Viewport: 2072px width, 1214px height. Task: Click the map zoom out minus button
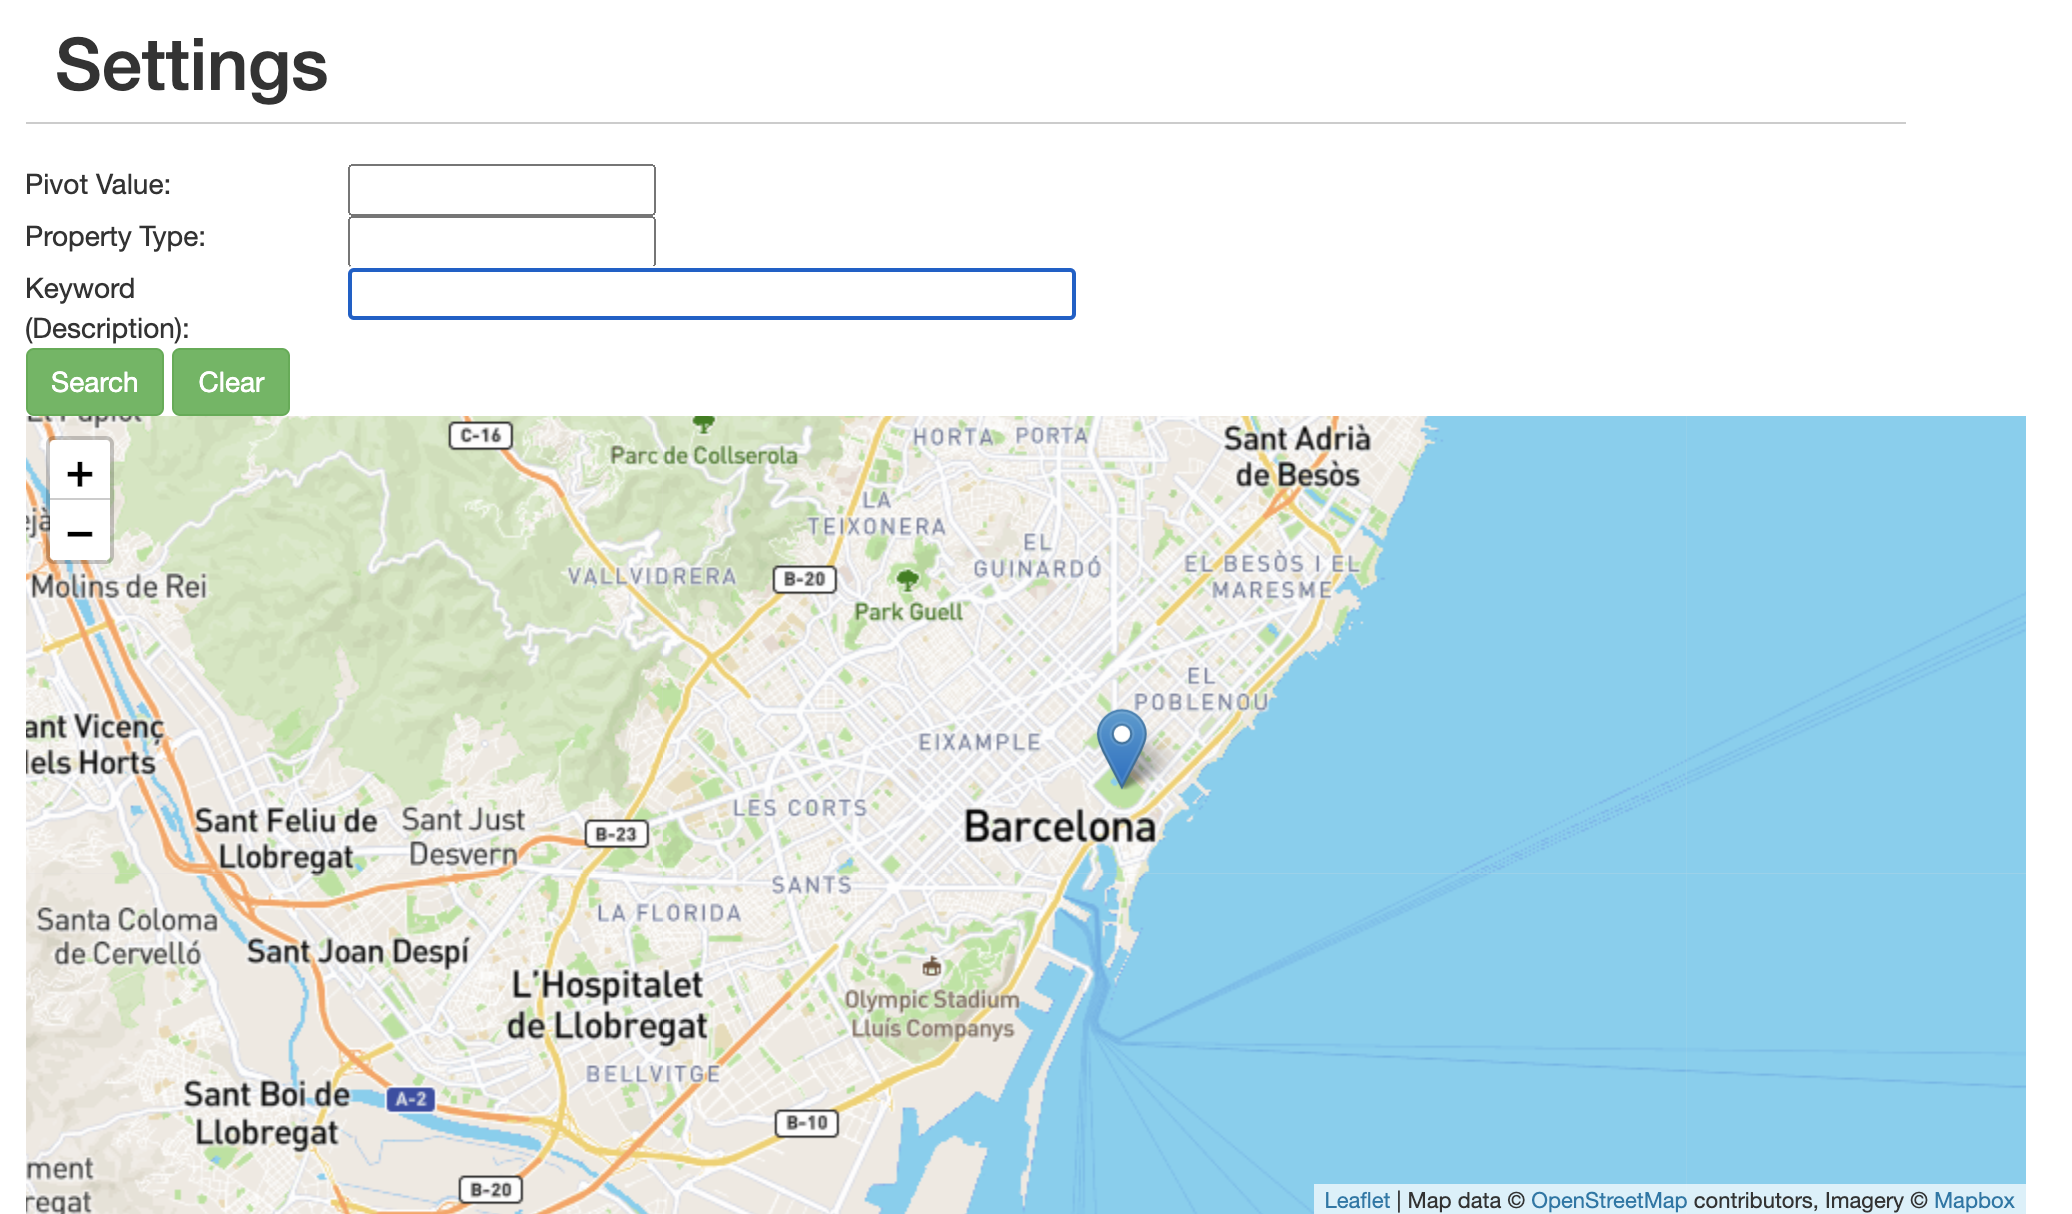coord(80,533)
